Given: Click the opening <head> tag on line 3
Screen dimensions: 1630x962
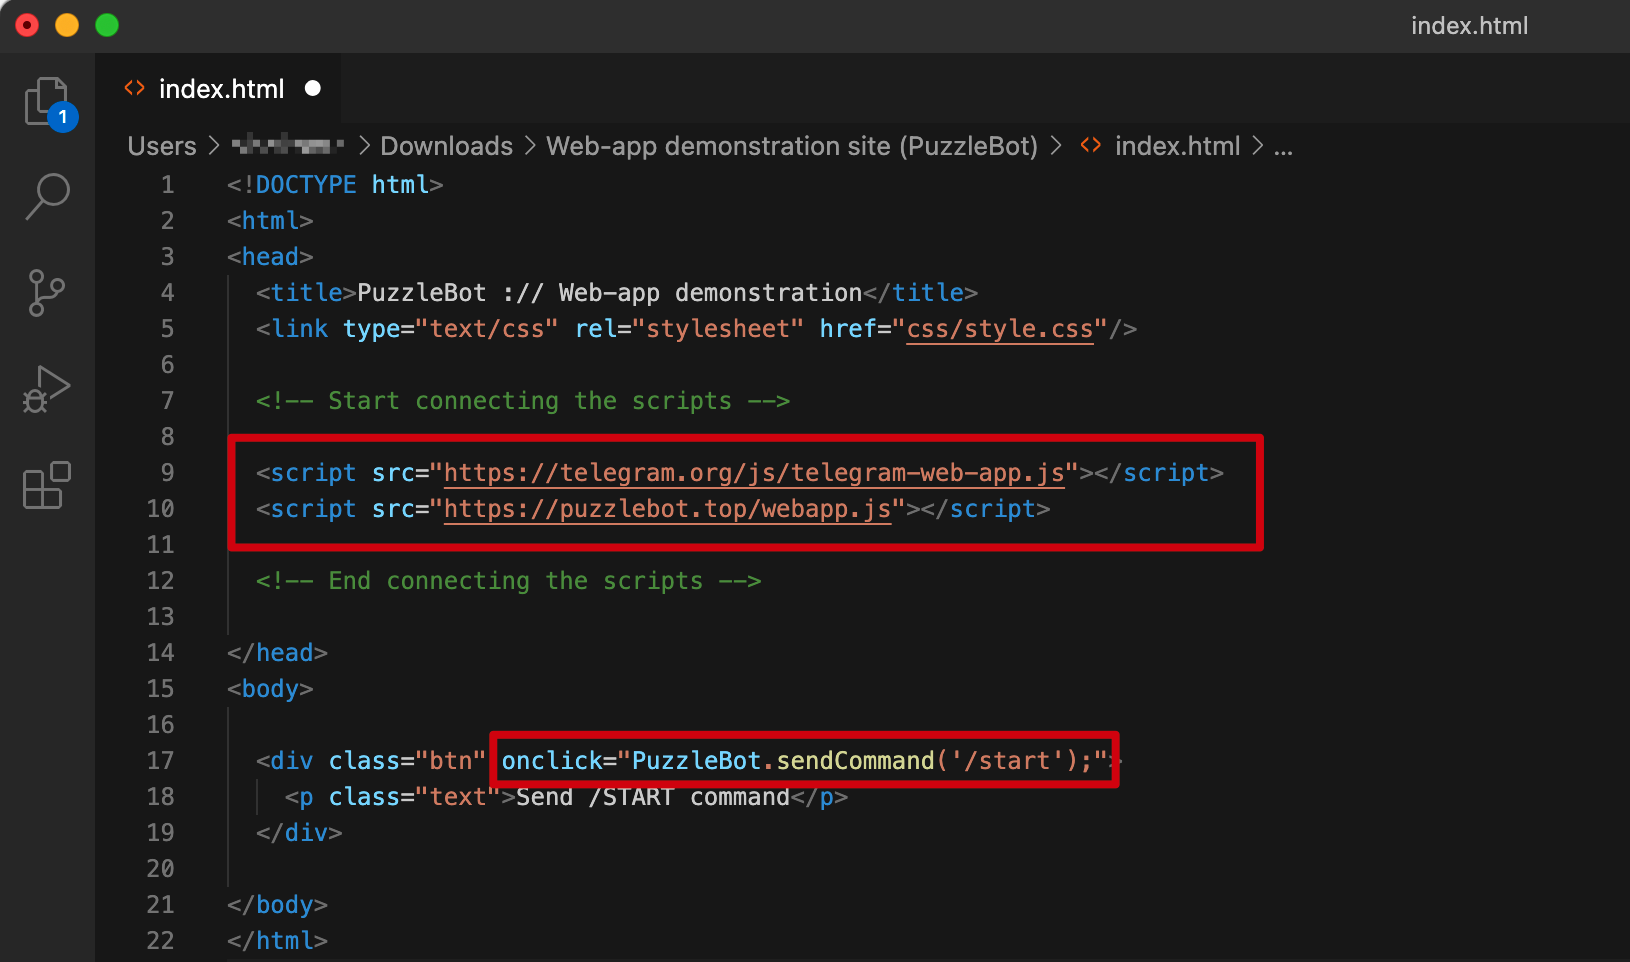Looking at the screenshot, I should point(270,257).
